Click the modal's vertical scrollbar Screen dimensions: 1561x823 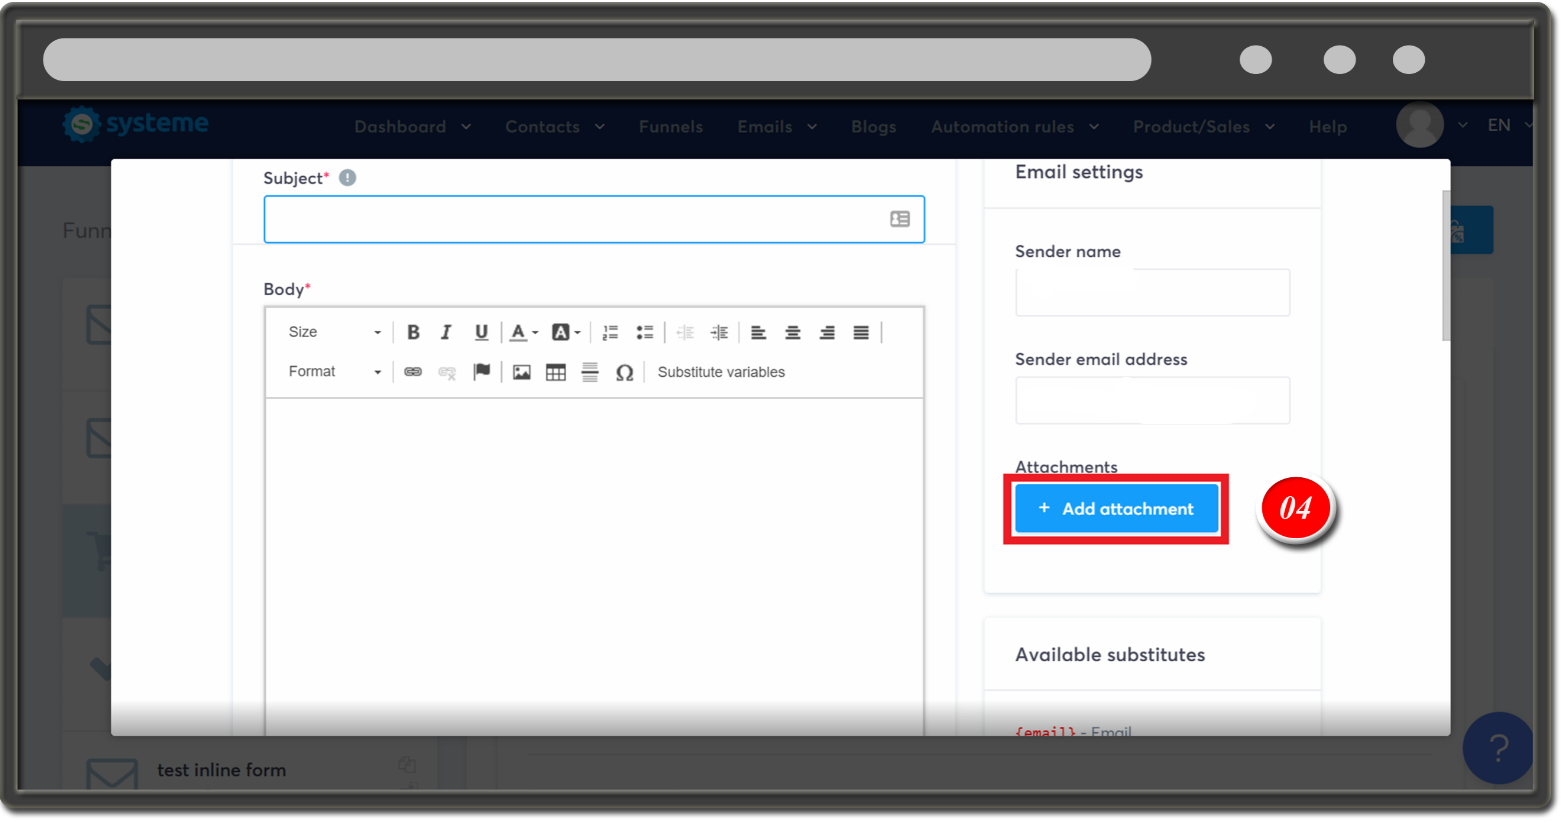click(1446, 265)
